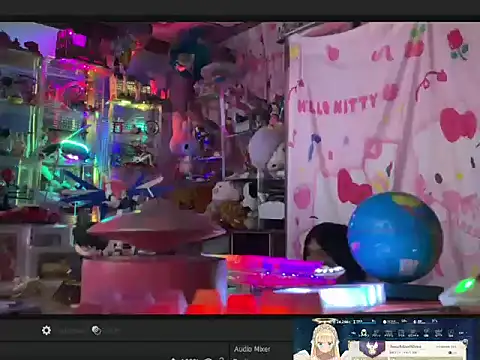Select the Audio Mixer panel label
This screenshot has height=360, width=480.
252,349
